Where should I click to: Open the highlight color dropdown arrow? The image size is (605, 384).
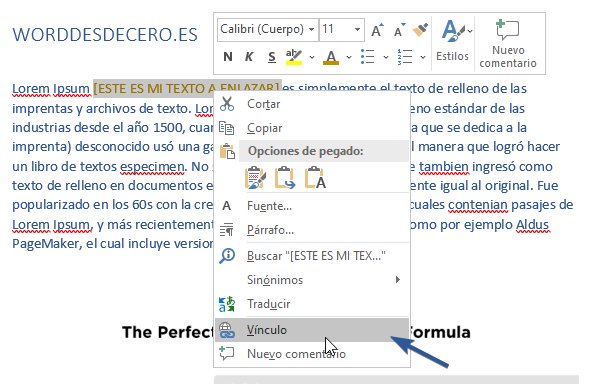[x=312, y=57]
